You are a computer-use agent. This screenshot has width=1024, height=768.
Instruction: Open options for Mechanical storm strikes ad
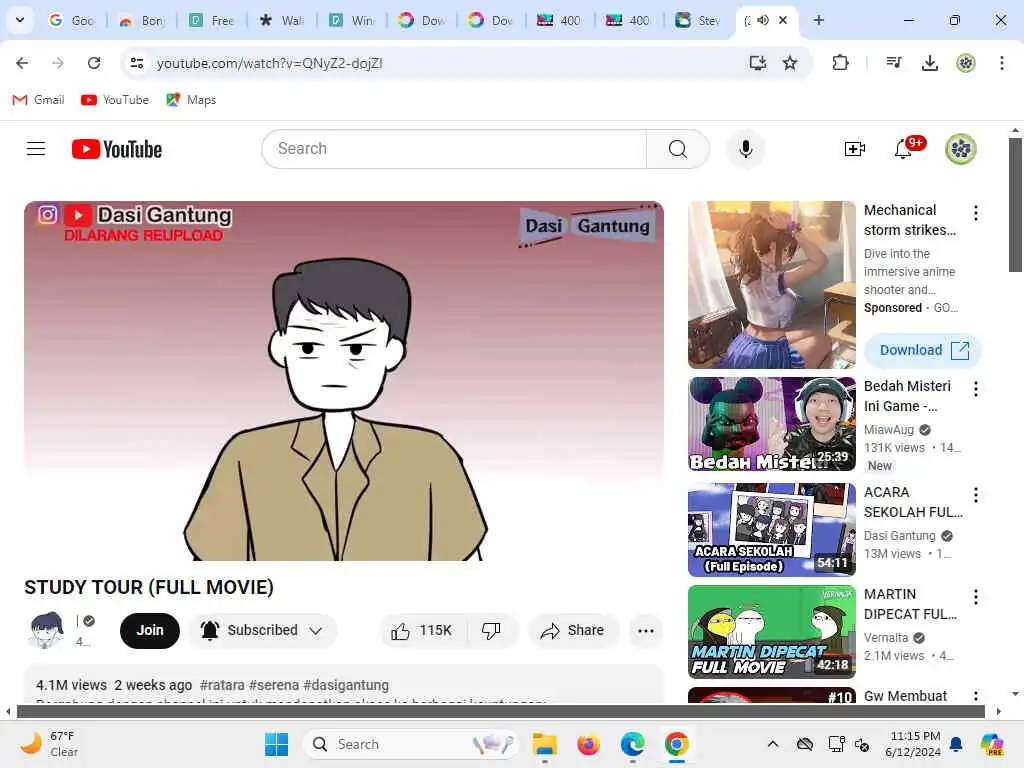pyautogui.click(x=976, y=213)
